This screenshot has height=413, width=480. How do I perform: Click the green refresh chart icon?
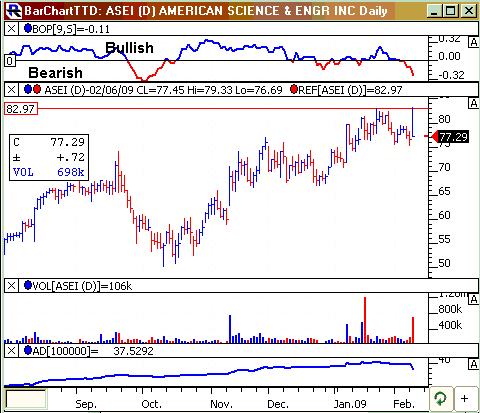441,399
